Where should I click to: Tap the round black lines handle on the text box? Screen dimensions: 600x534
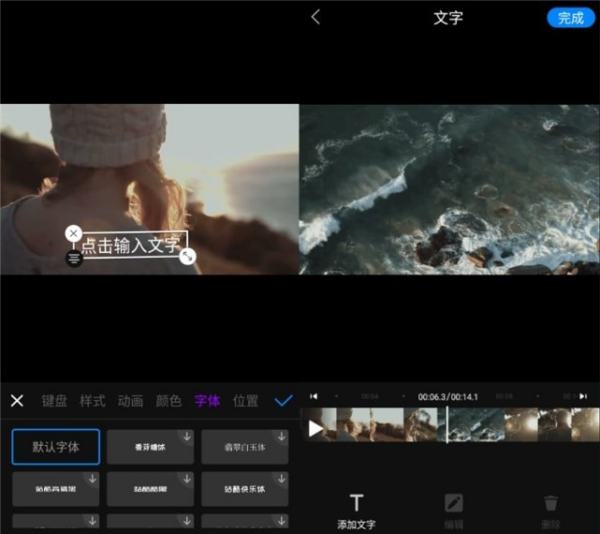pos(74,258)
